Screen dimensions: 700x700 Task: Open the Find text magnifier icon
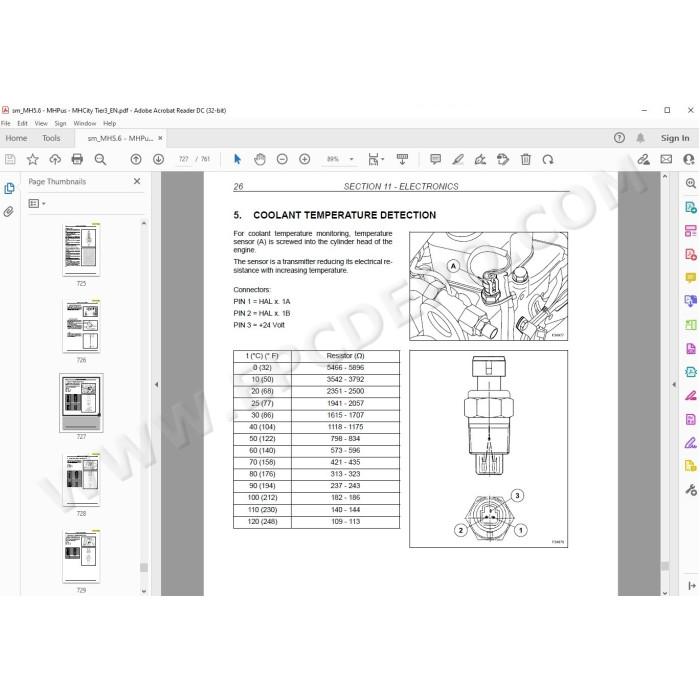pos(100,159)
